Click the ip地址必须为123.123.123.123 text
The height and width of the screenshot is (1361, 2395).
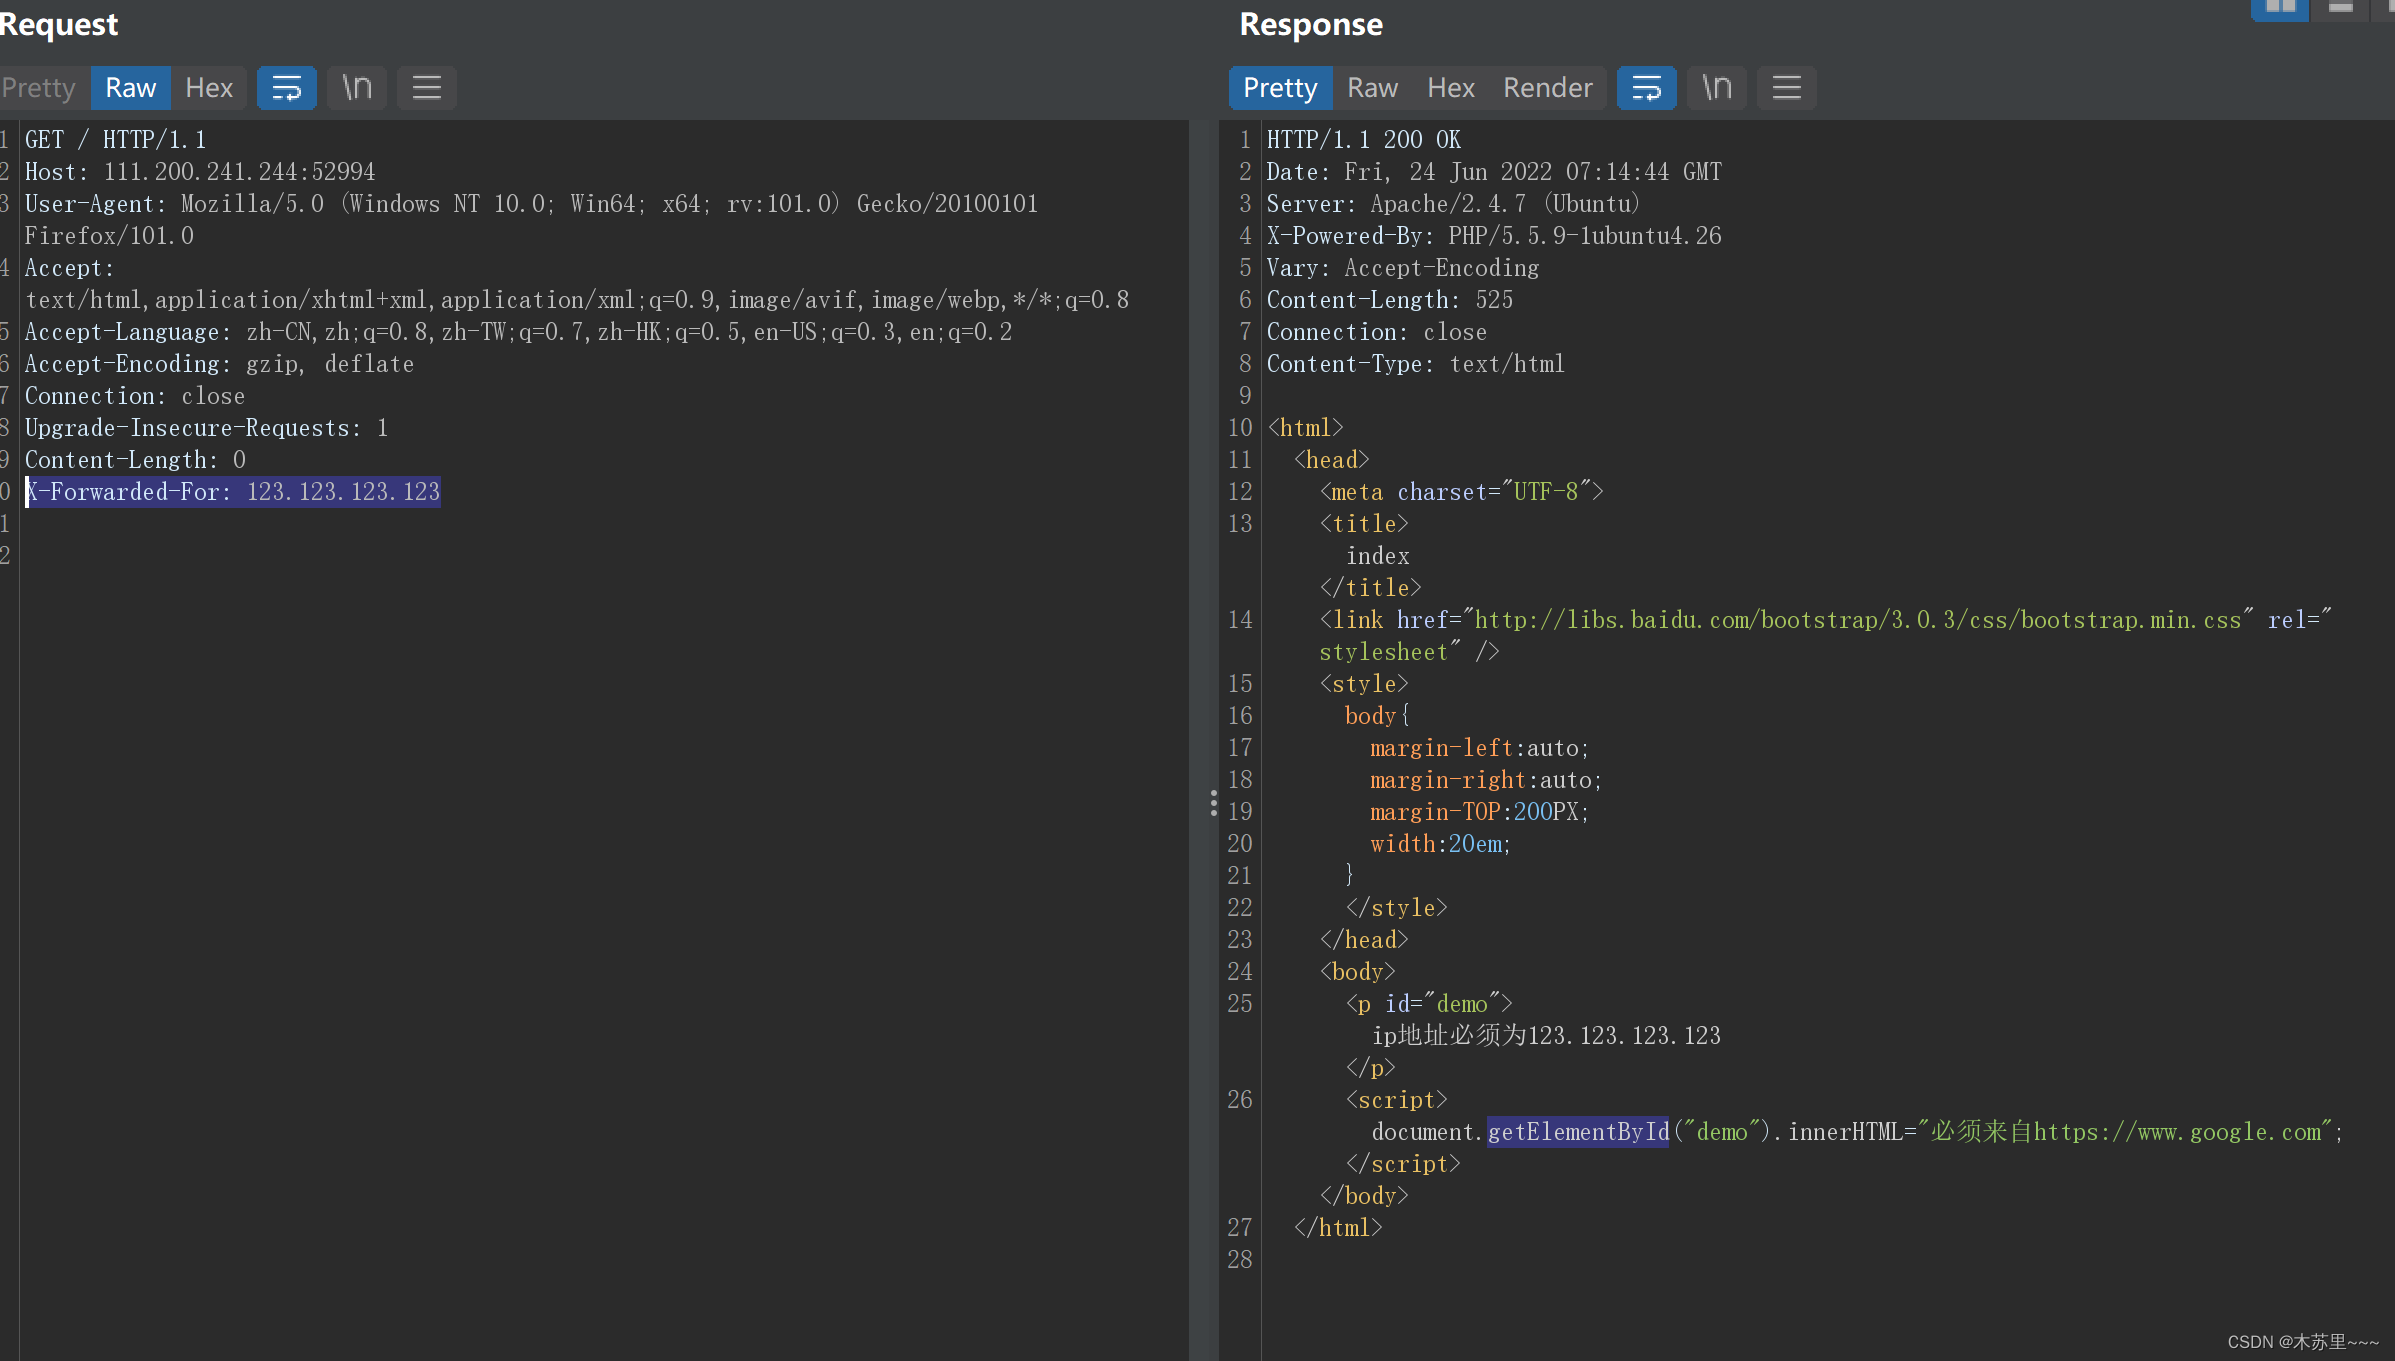1546,1036
